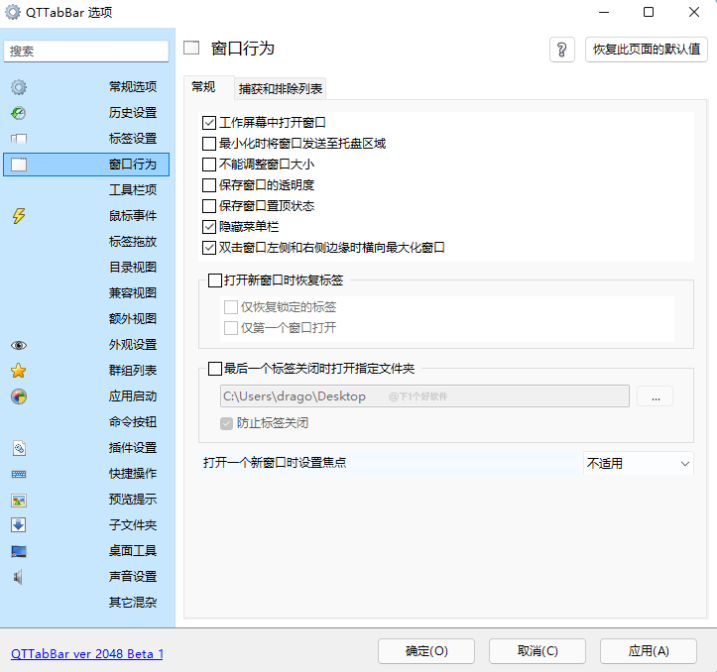Viewport: 717px width, 672px height.
Task: Click the 确定(O) button
Action: 426,651
